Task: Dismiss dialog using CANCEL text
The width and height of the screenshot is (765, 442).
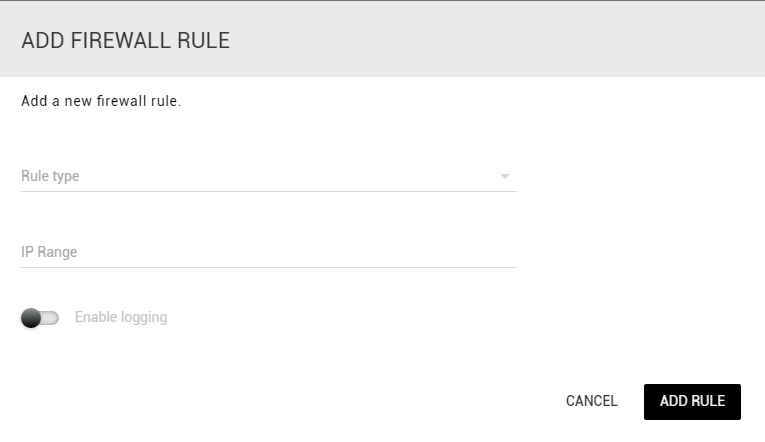Action: 591,401
